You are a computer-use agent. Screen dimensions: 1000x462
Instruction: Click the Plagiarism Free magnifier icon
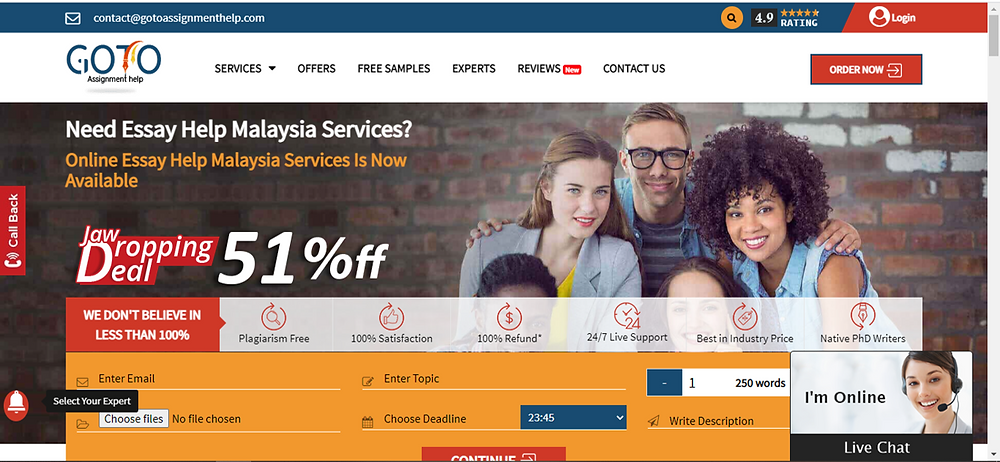point(274,317)
